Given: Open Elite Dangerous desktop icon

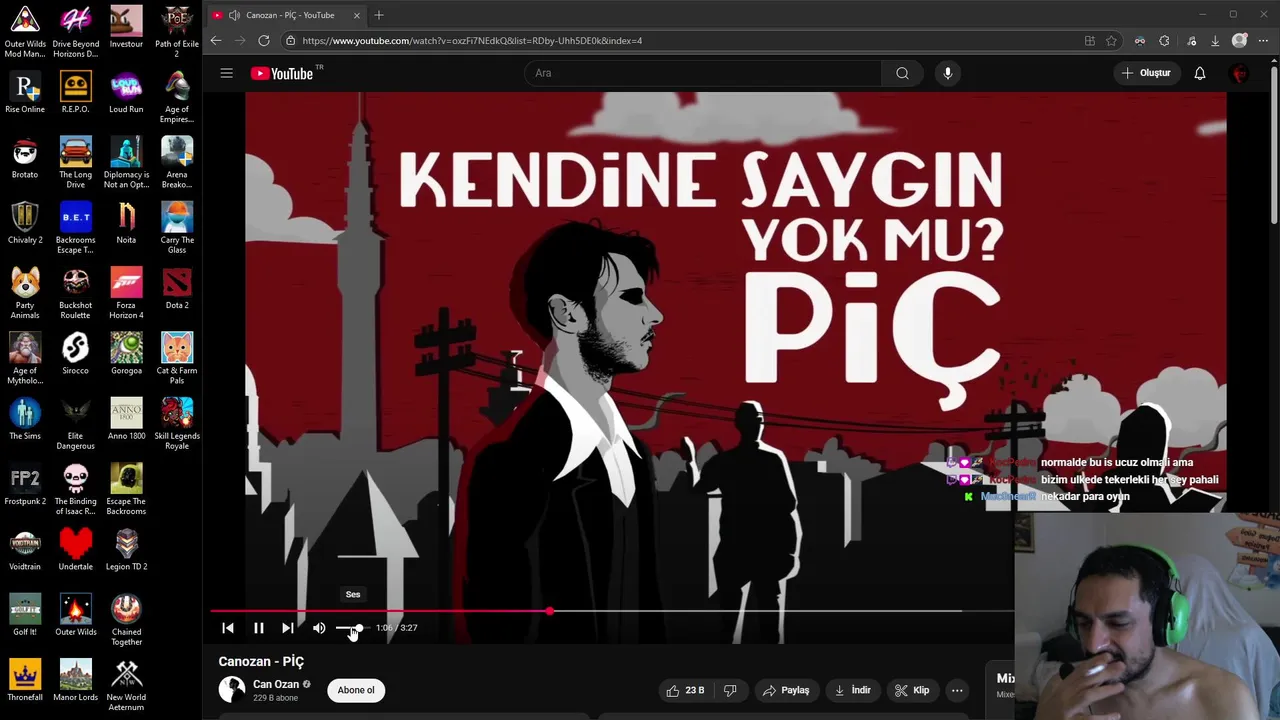Looking at the screenshot, I should [x=76, y=424].
